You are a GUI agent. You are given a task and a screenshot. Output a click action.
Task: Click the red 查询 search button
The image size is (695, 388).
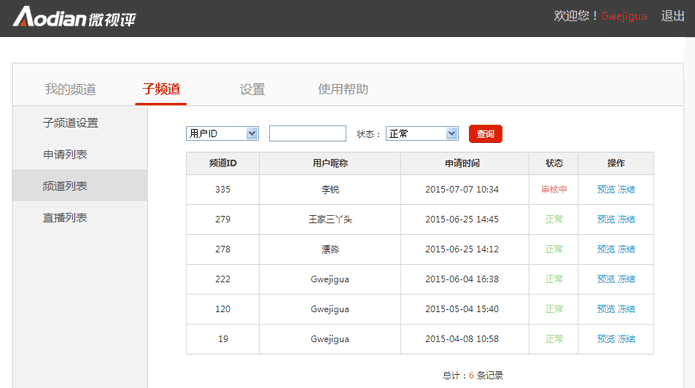(x=485, y=134)
